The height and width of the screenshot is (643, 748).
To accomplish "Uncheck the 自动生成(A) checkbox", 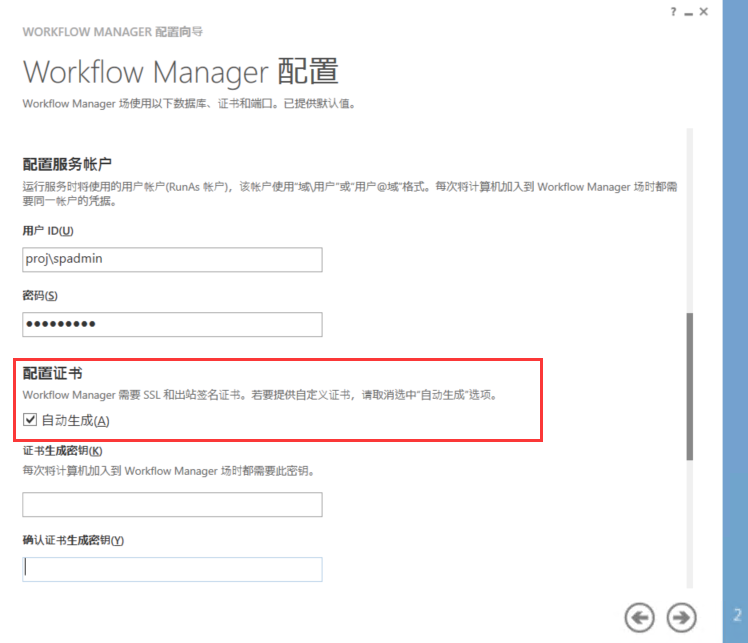I will click(30, 420).
